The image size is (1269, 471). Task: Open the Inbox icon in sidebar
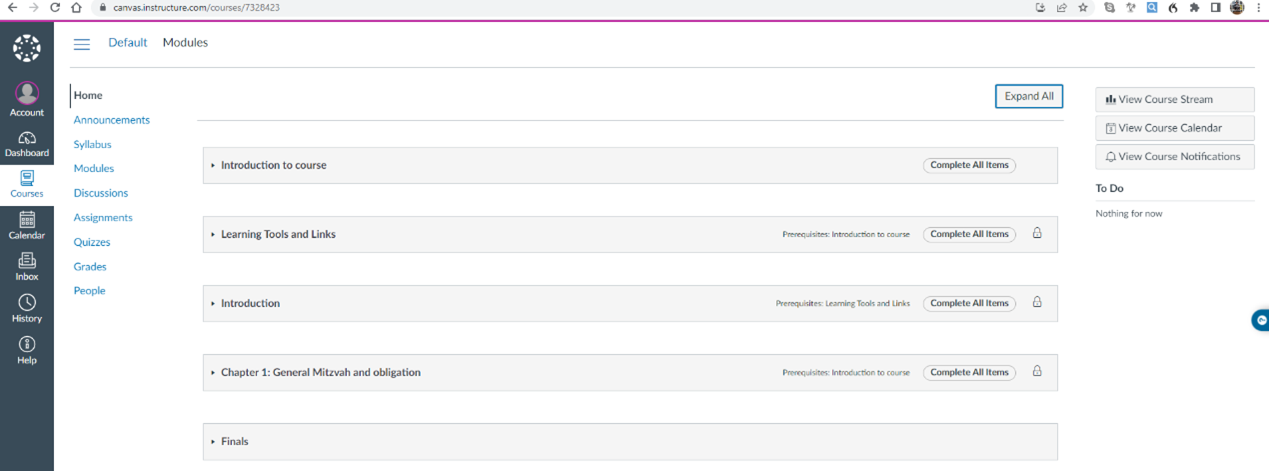click(27, 260)
